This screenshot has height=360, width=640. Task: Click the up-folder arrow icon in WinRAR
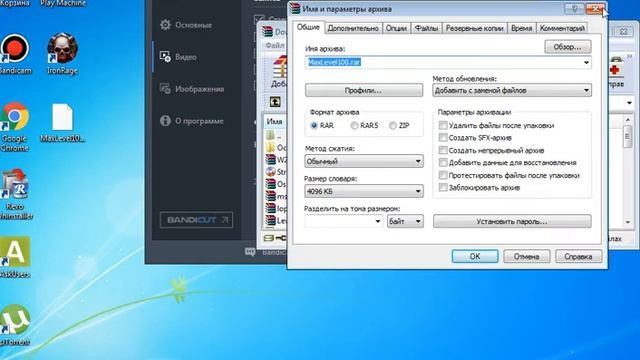[275, 102]
